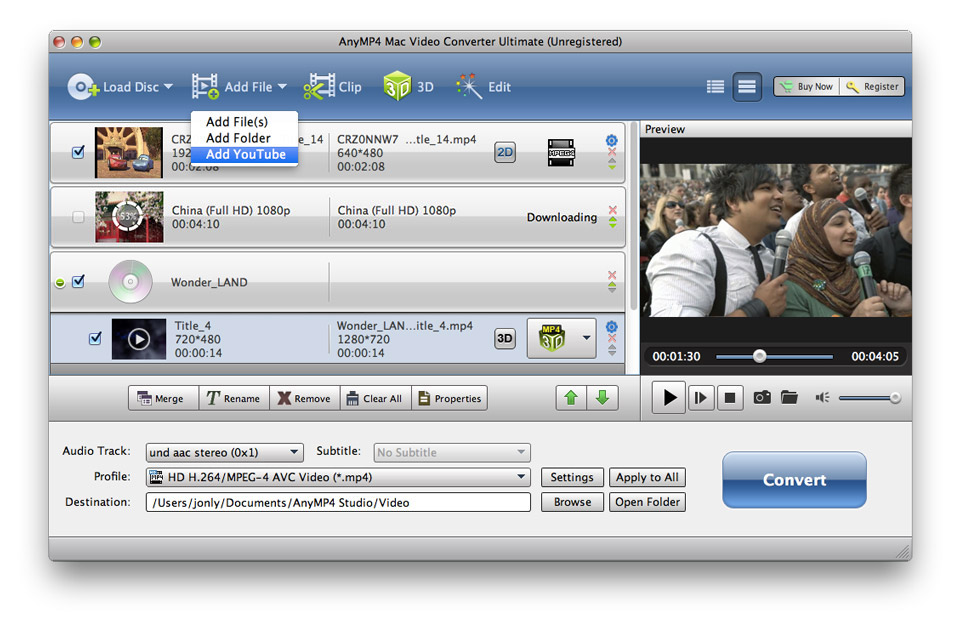Image resolution: width=960 pixels, height=628 pixels.
Task: Move selected item up with green arrow
Action: [571, 398]
